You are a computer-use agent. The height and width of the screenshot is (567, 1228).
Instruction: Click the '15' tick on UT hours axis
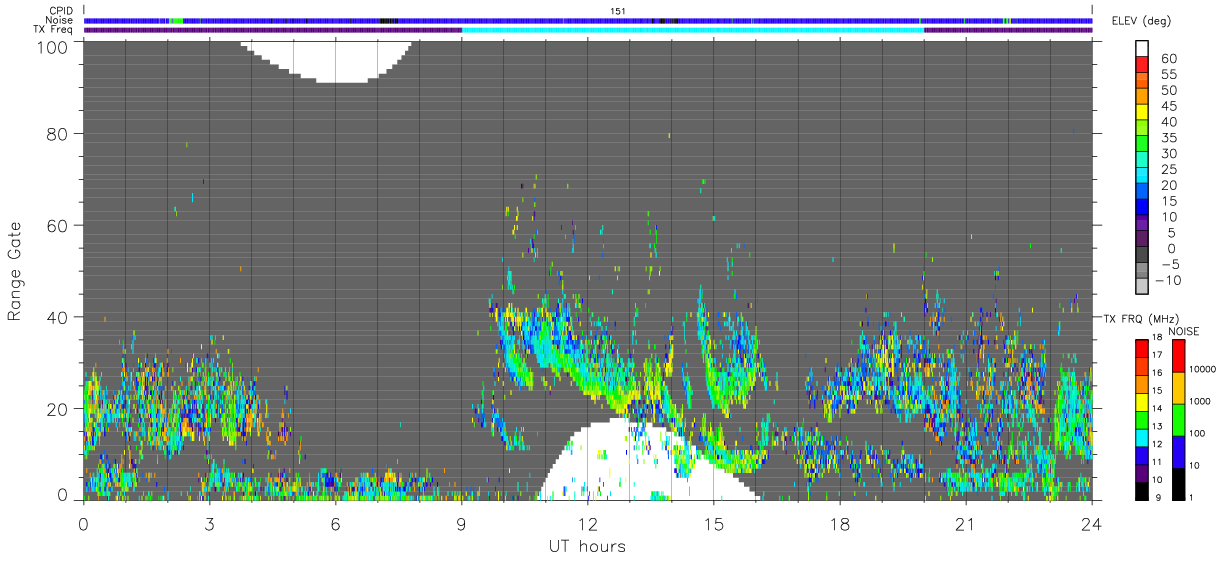714,524
